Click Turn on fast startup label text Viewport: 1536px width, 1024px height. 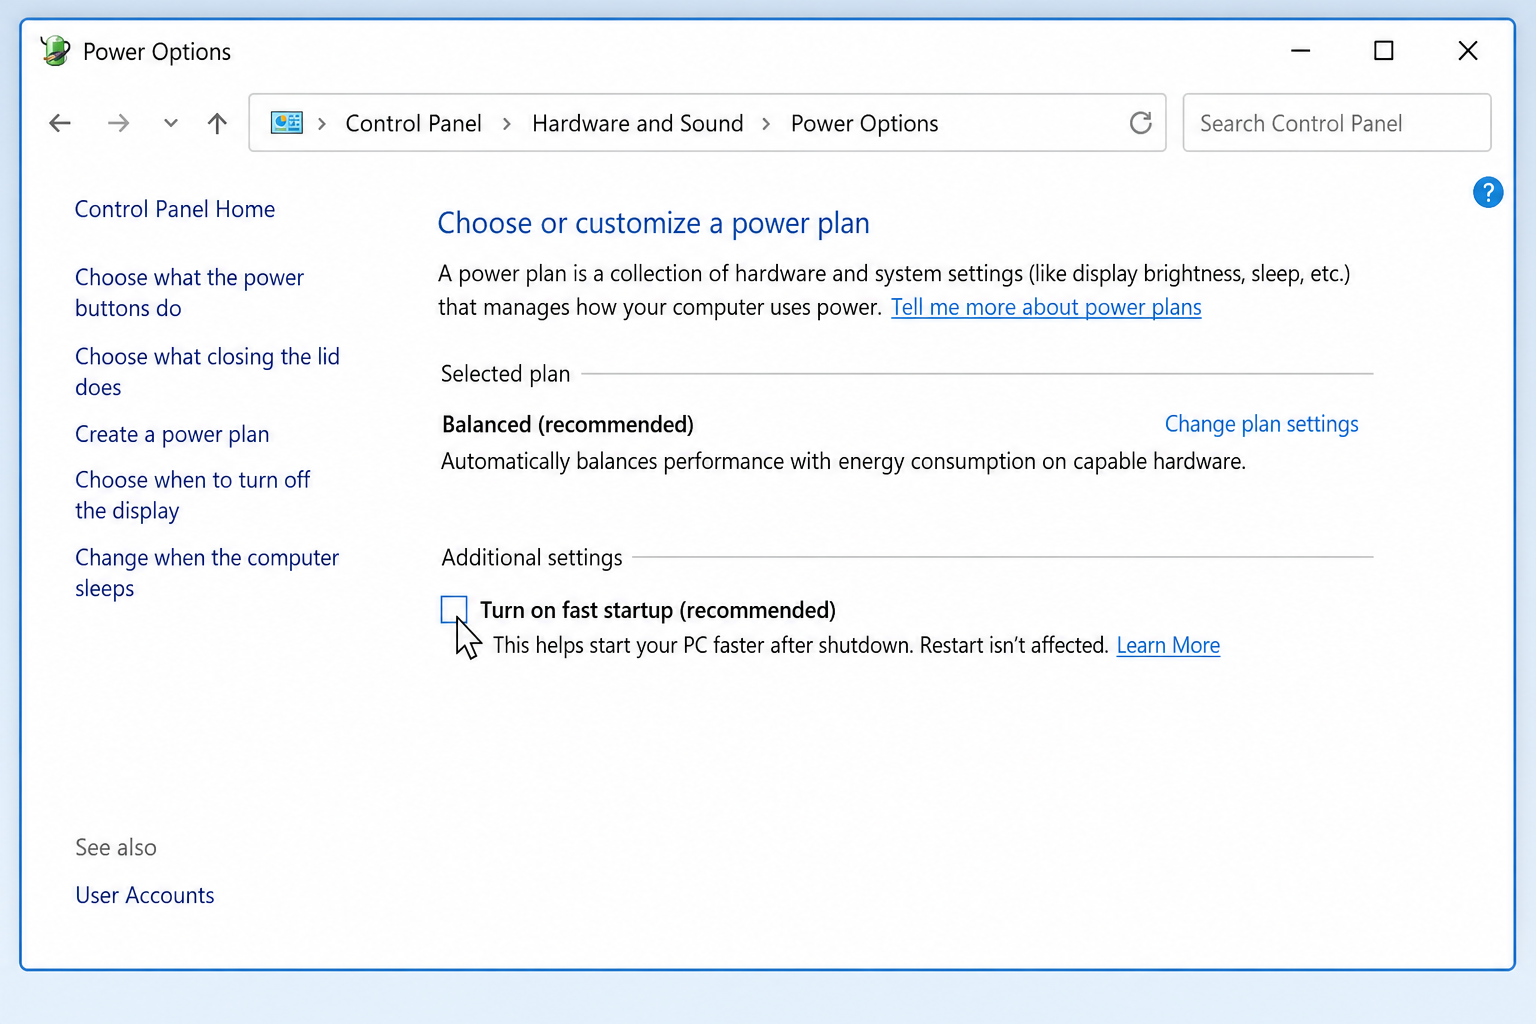pos(658,610)
